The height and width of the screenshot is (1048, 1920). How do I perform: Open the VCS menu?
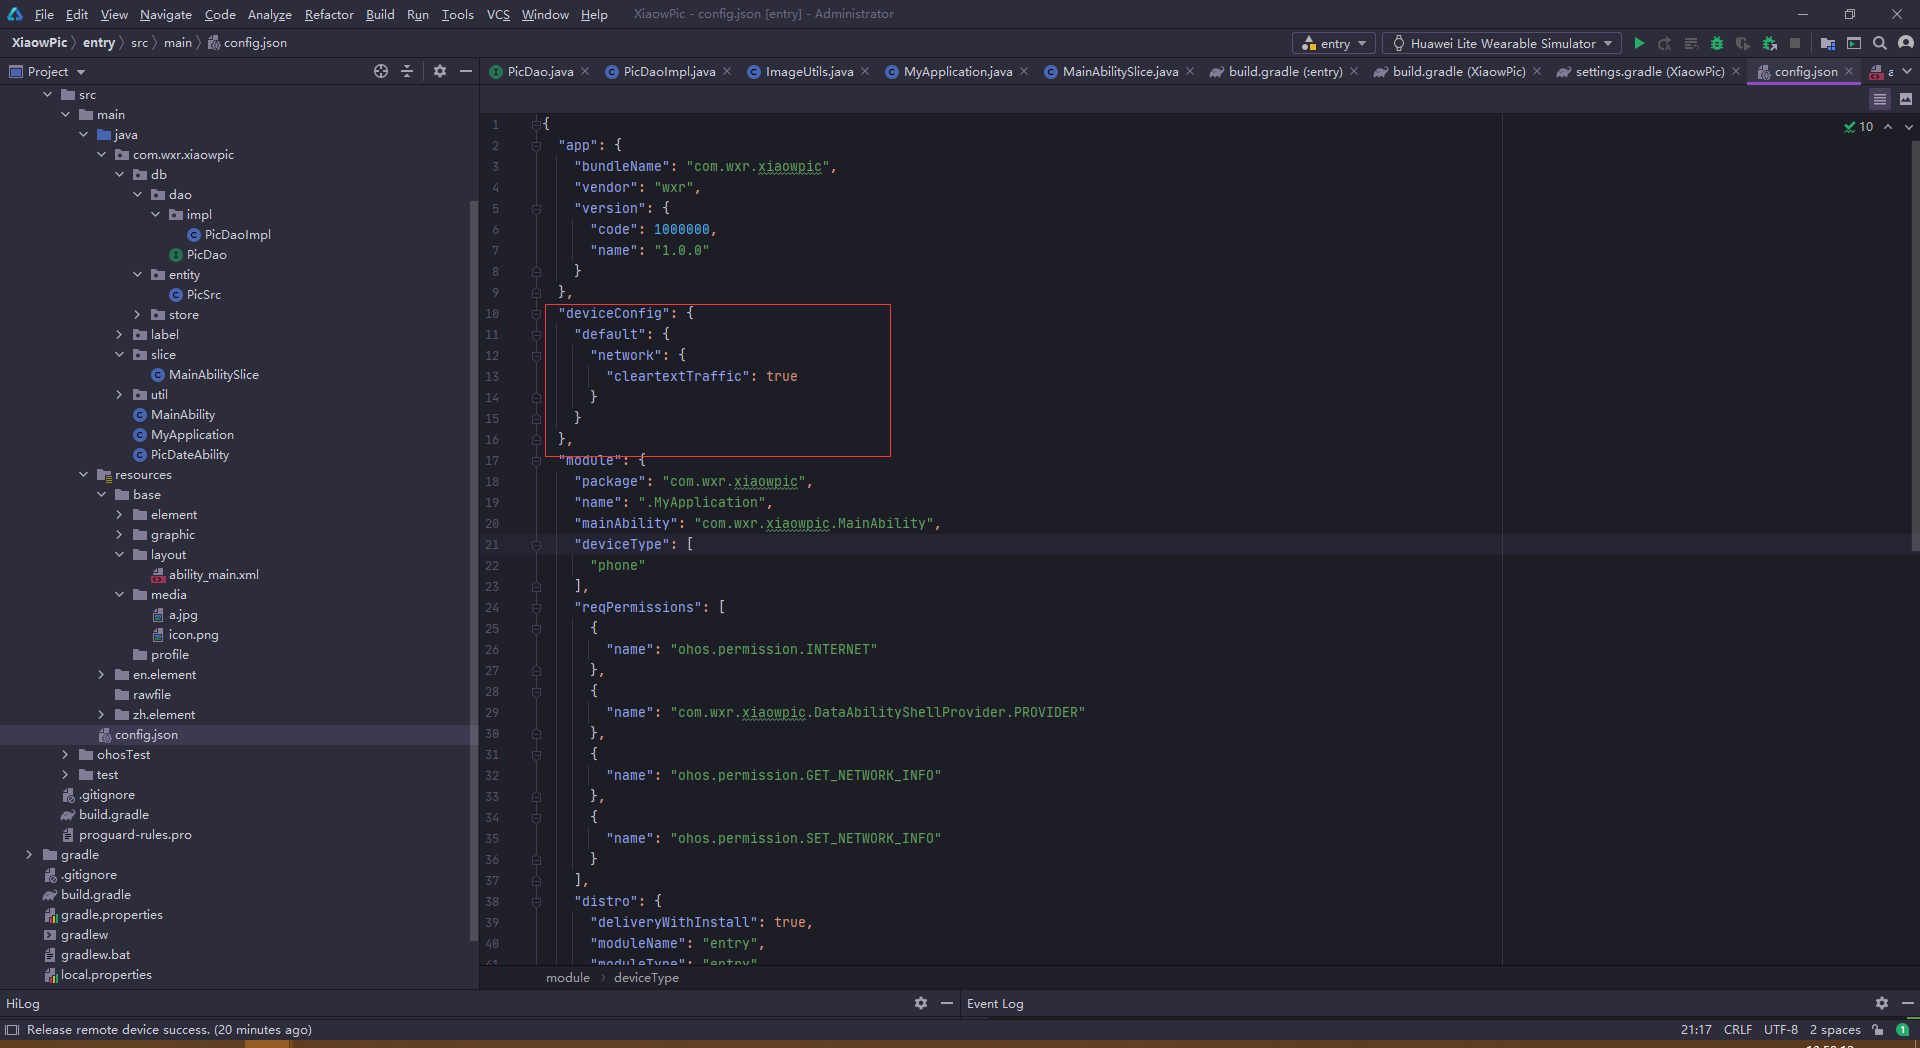coord(498,14)
